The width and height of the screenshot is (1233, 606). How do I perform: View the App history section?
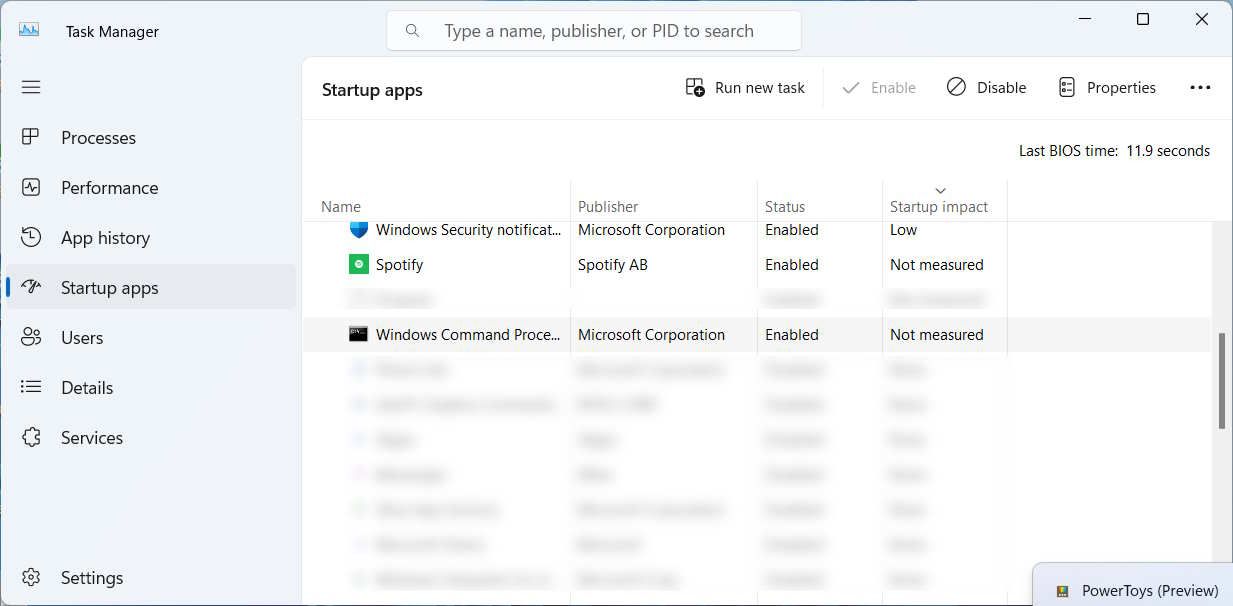[x=104, y=237]
